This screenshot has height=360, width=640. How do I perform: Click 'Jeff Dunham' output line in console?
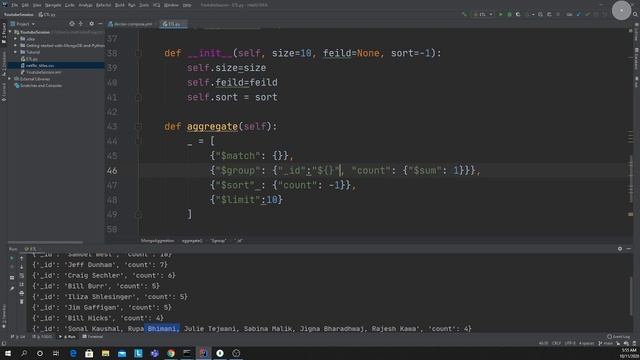tap(100, 264)
